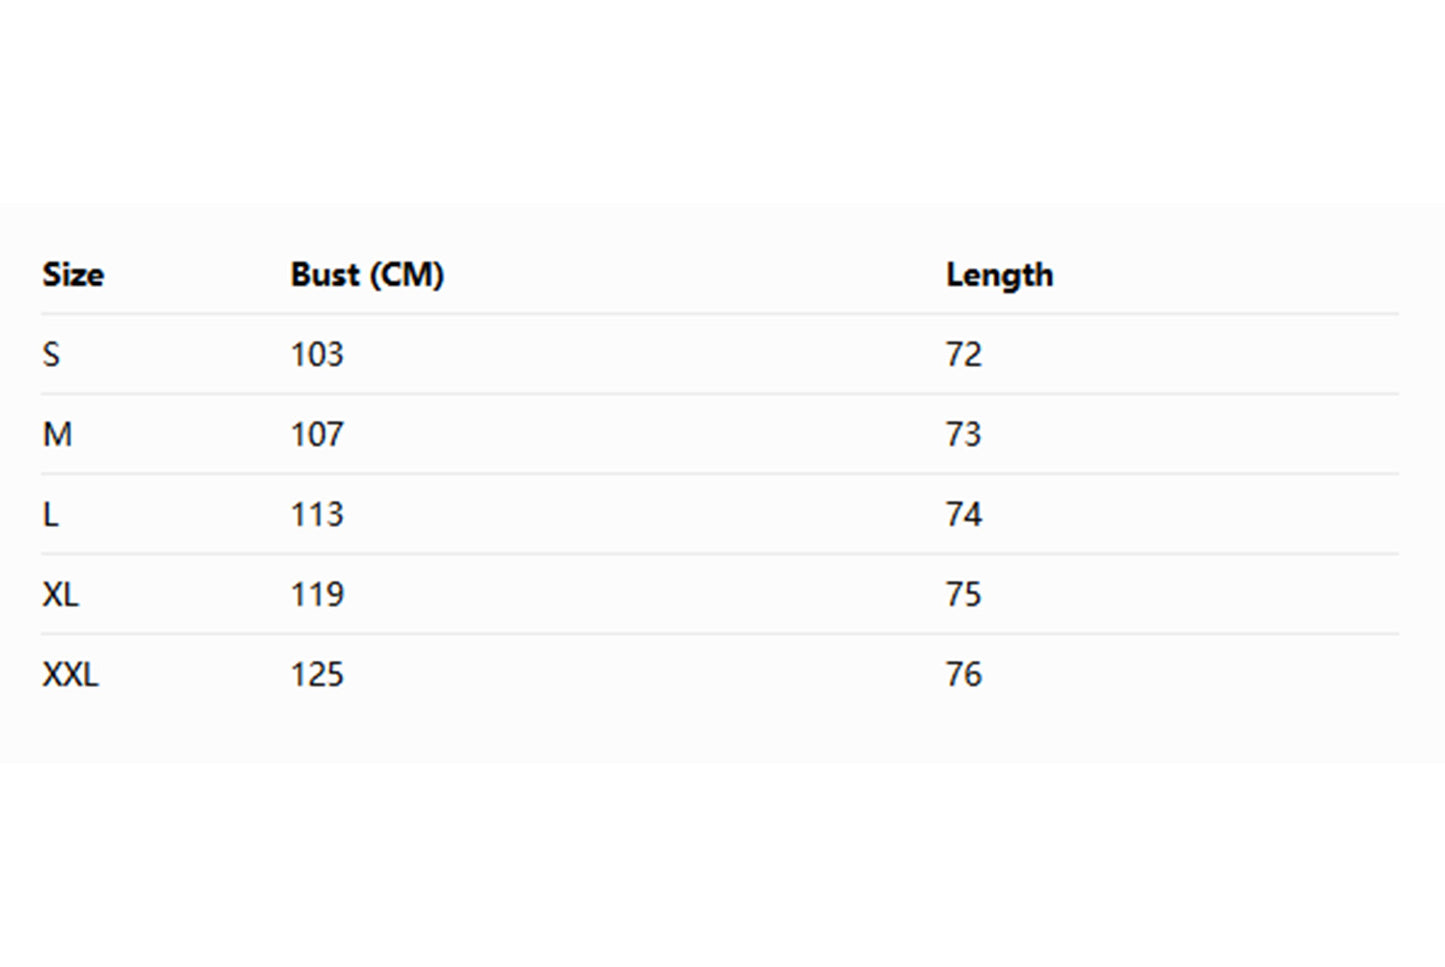Click bust value 119
Image resolution: width=1445 pixels, height=967 pixels.
tap(317, 594)
